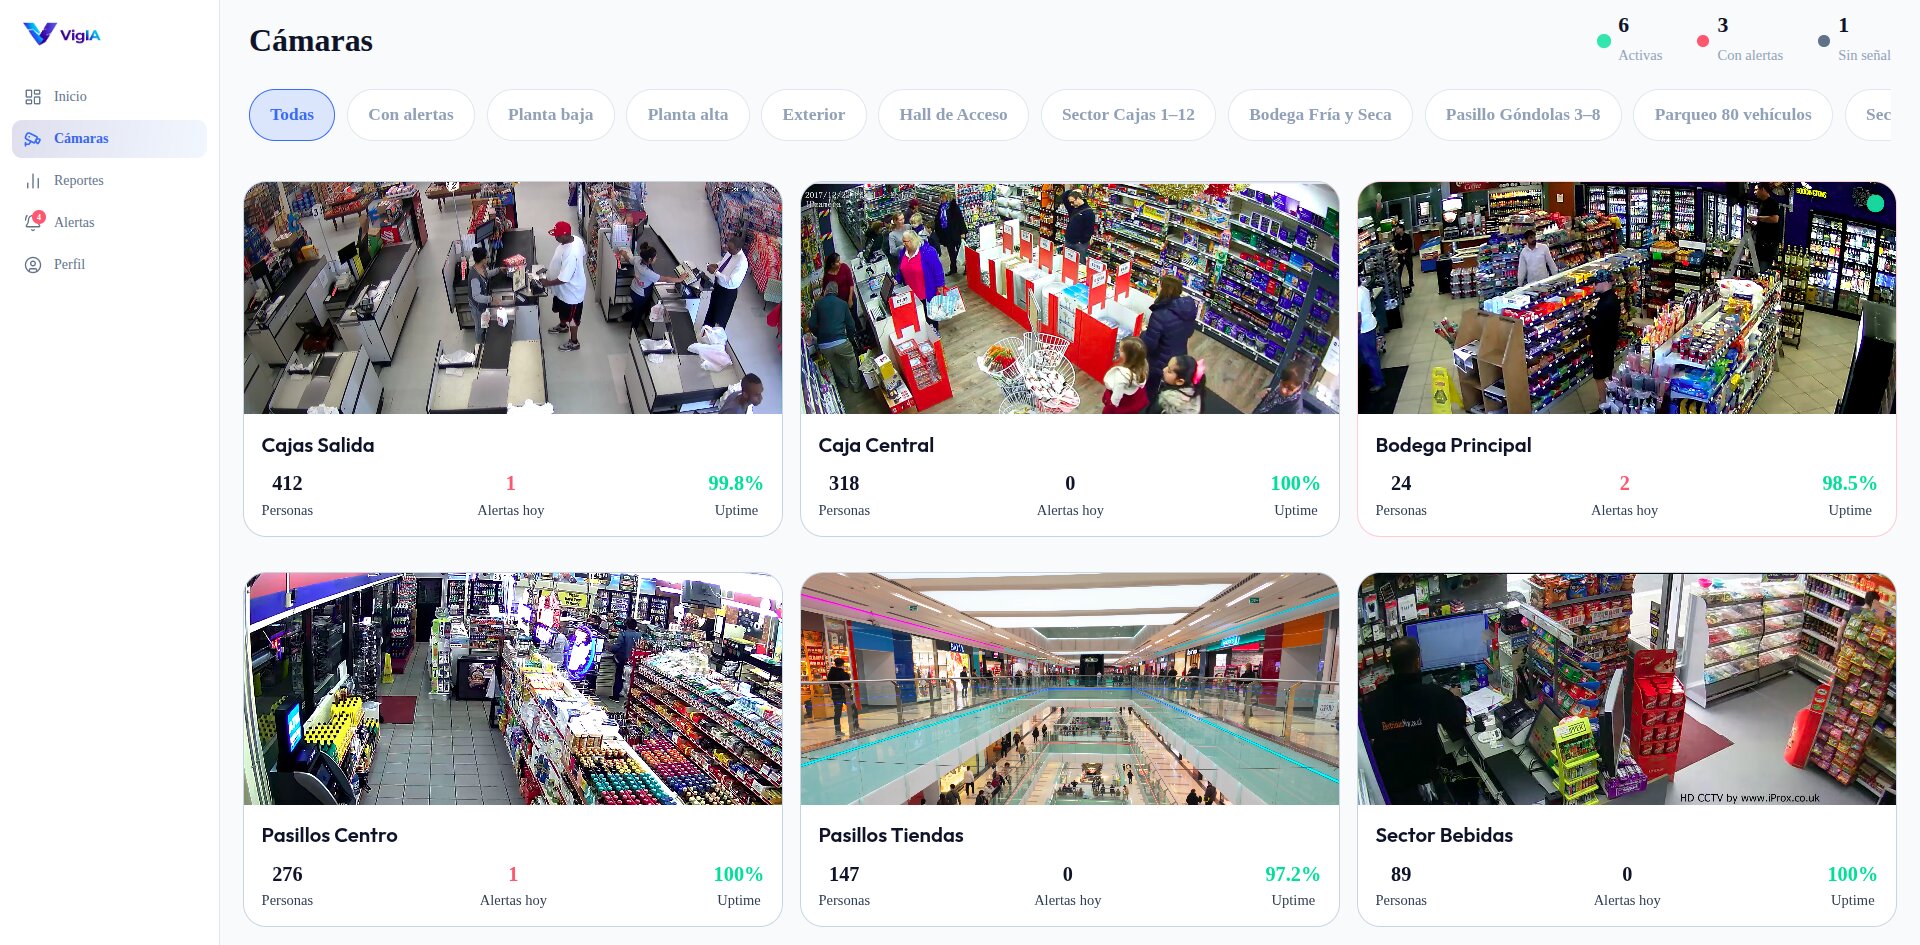Open Alertas bell icon with badge
The image size is (1920, 945).
click(x=33, y=223)
